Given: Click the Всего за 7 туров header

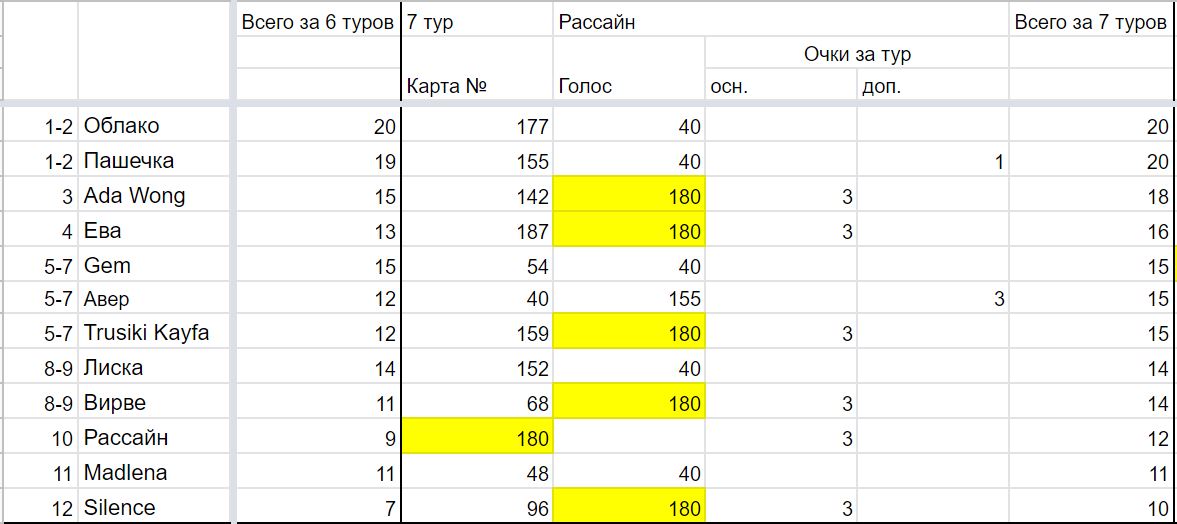Looking at the screenshot, I should (x=1093, y=23).
